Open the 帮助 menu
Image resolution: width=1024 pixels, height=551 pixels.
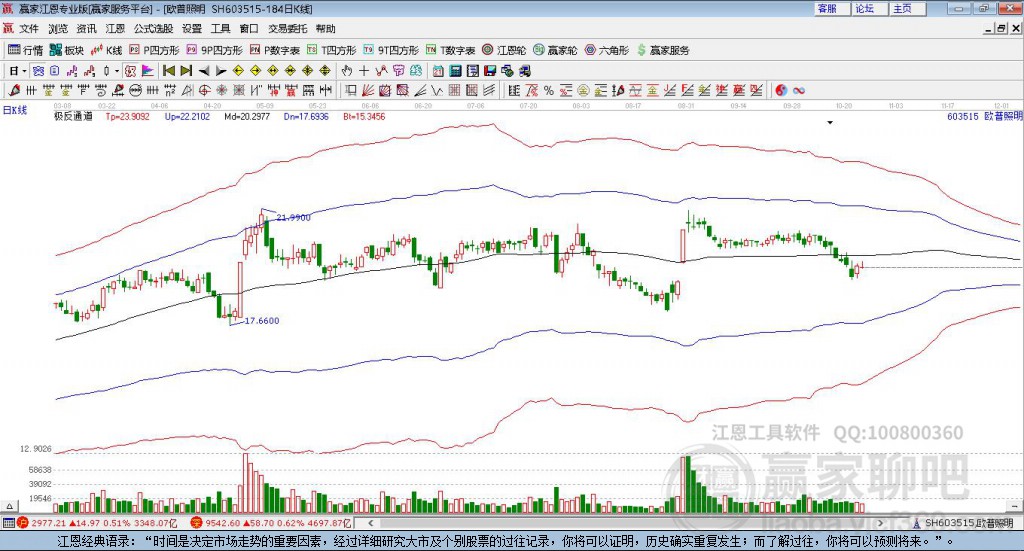coord(325,29)
